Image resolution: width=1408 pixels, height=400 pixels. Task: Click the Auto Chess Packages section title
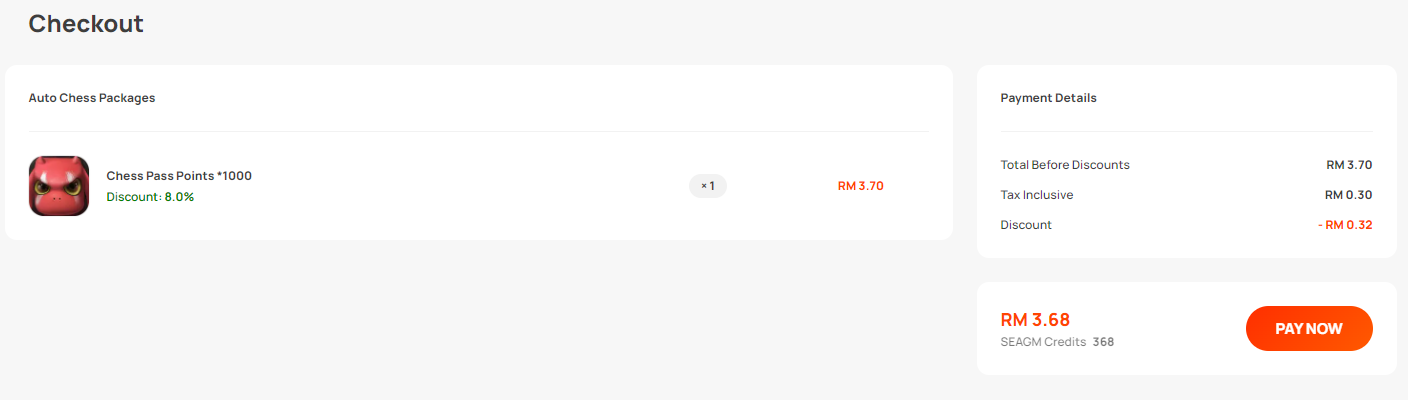tap(92, 98)
